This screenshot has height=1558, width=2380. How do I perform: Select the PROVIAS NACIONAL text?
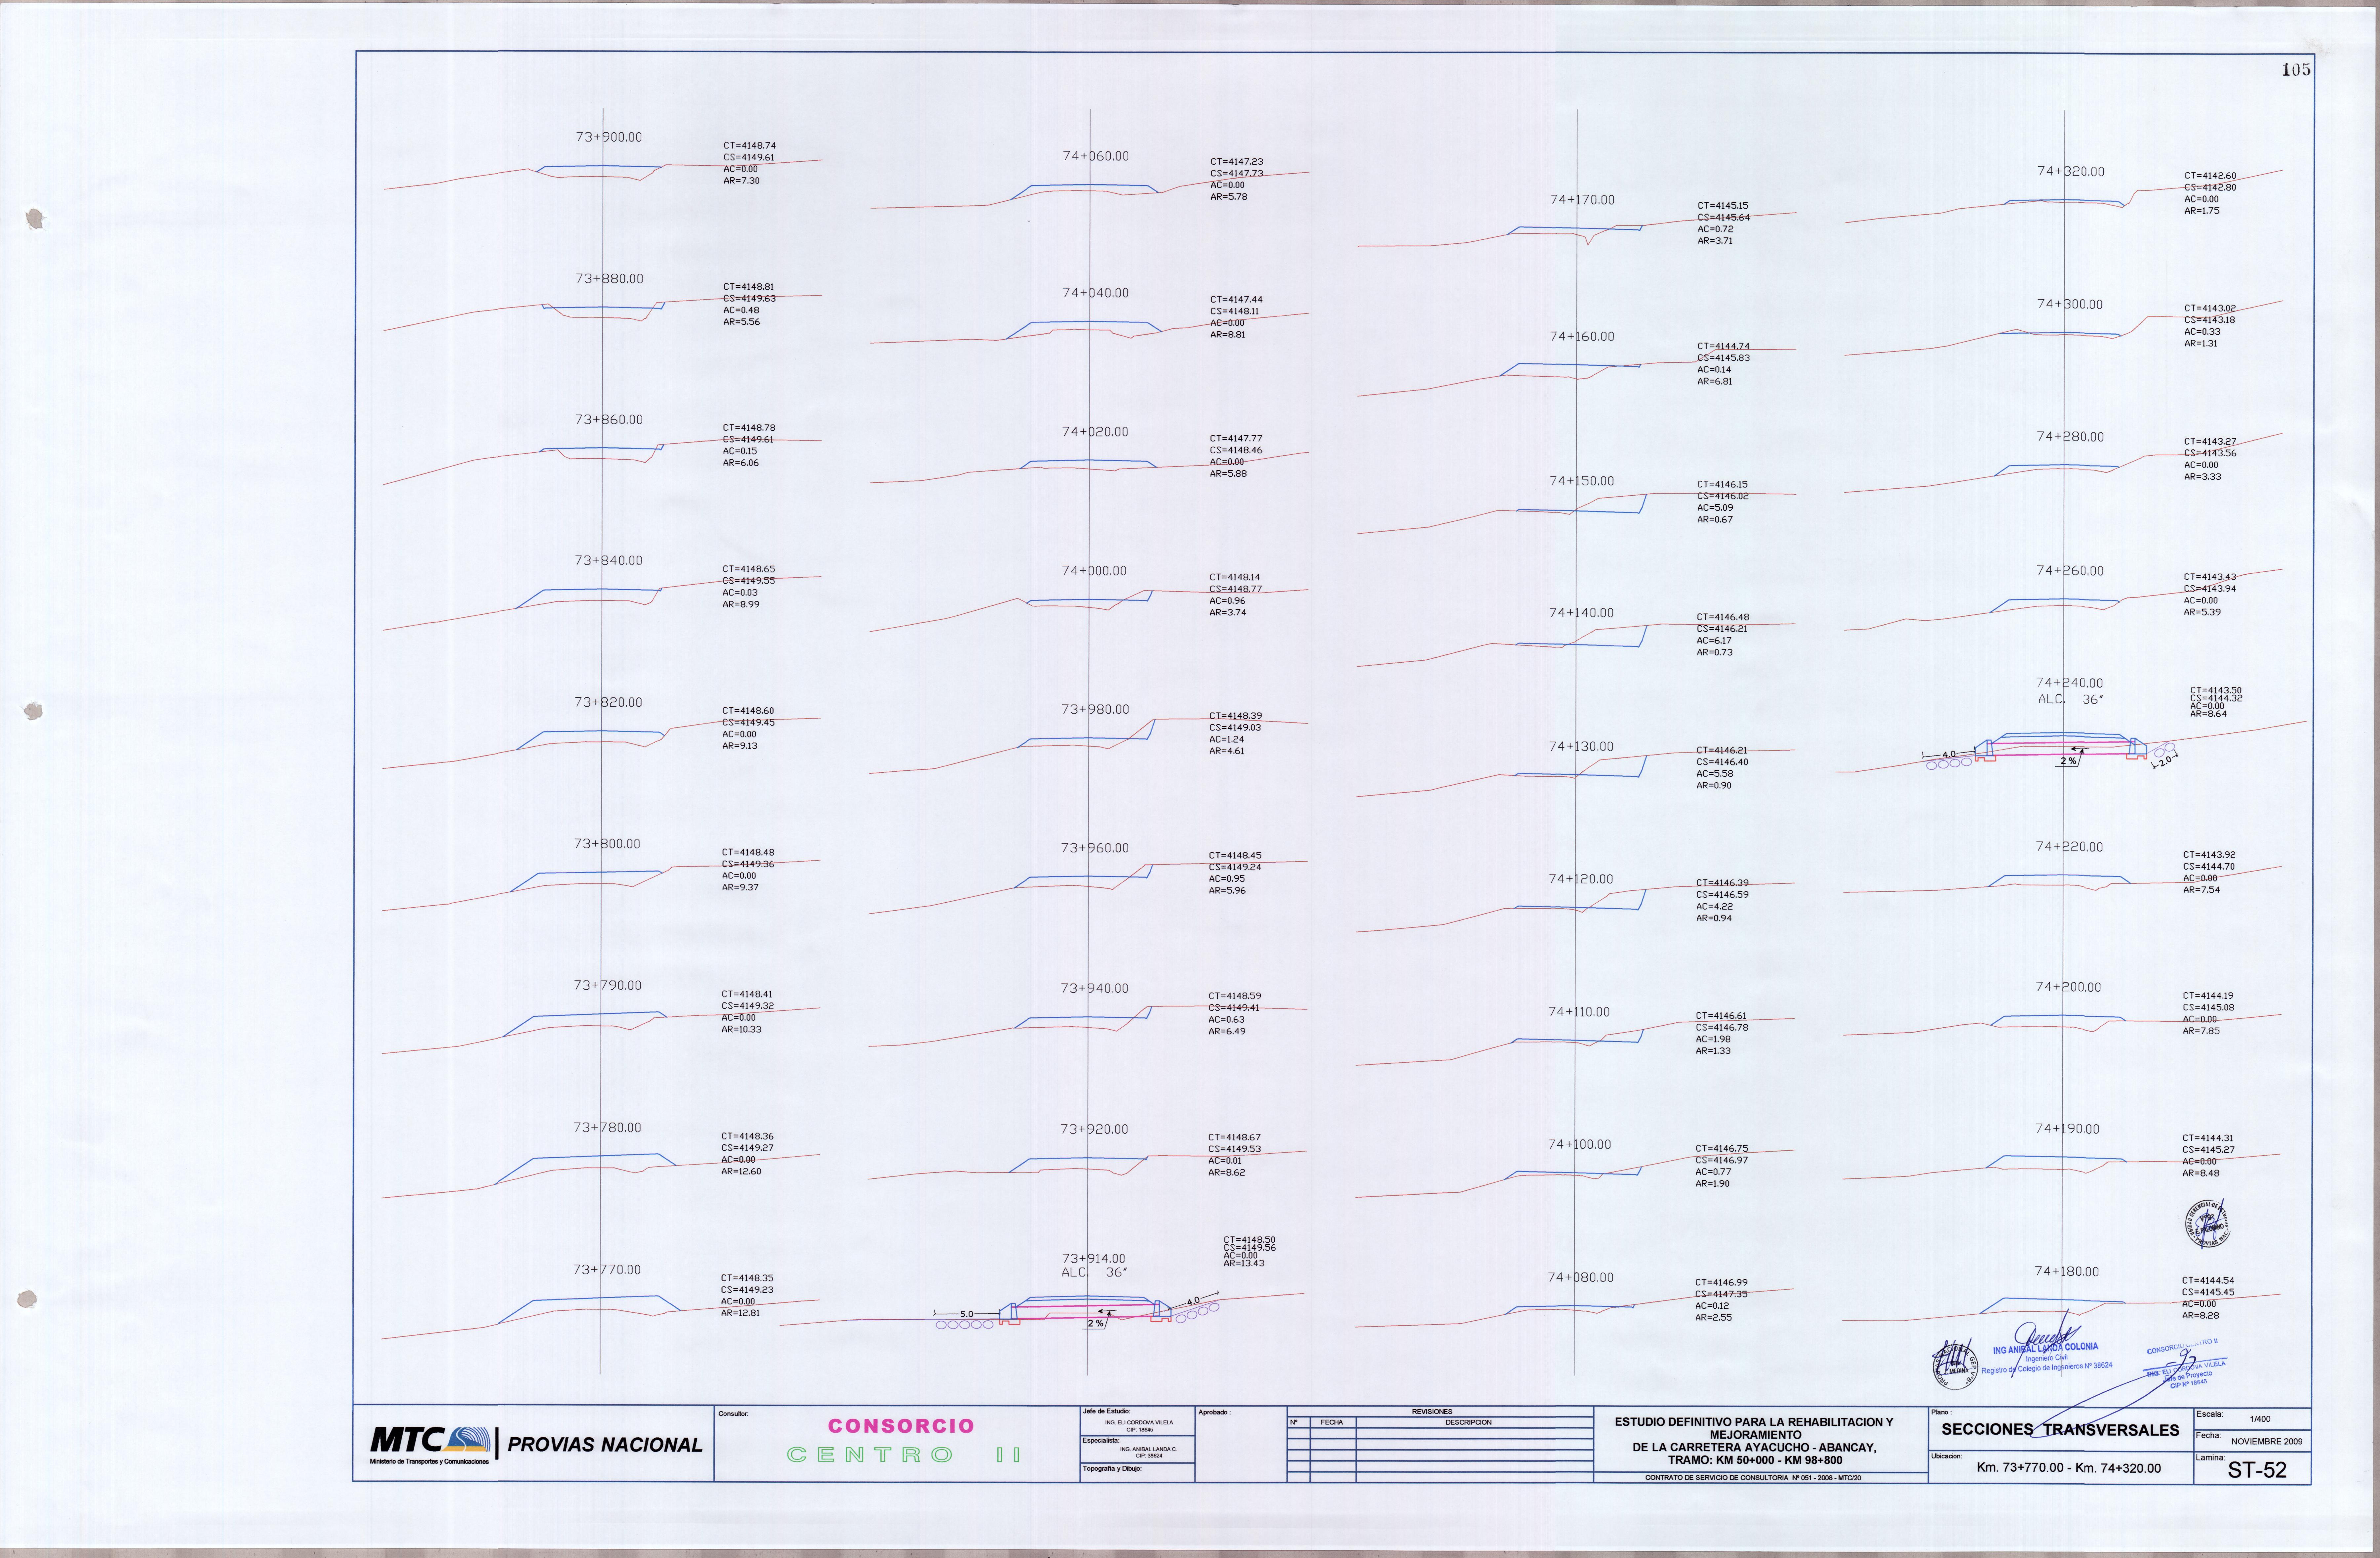[x=605, y=1445]
